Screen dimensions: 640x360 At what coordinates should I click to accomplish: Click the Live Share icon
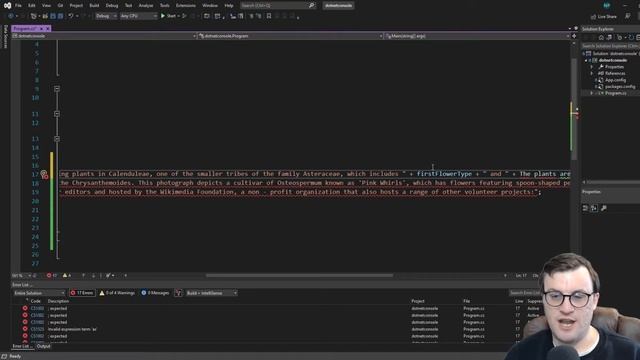click(593, 16)
